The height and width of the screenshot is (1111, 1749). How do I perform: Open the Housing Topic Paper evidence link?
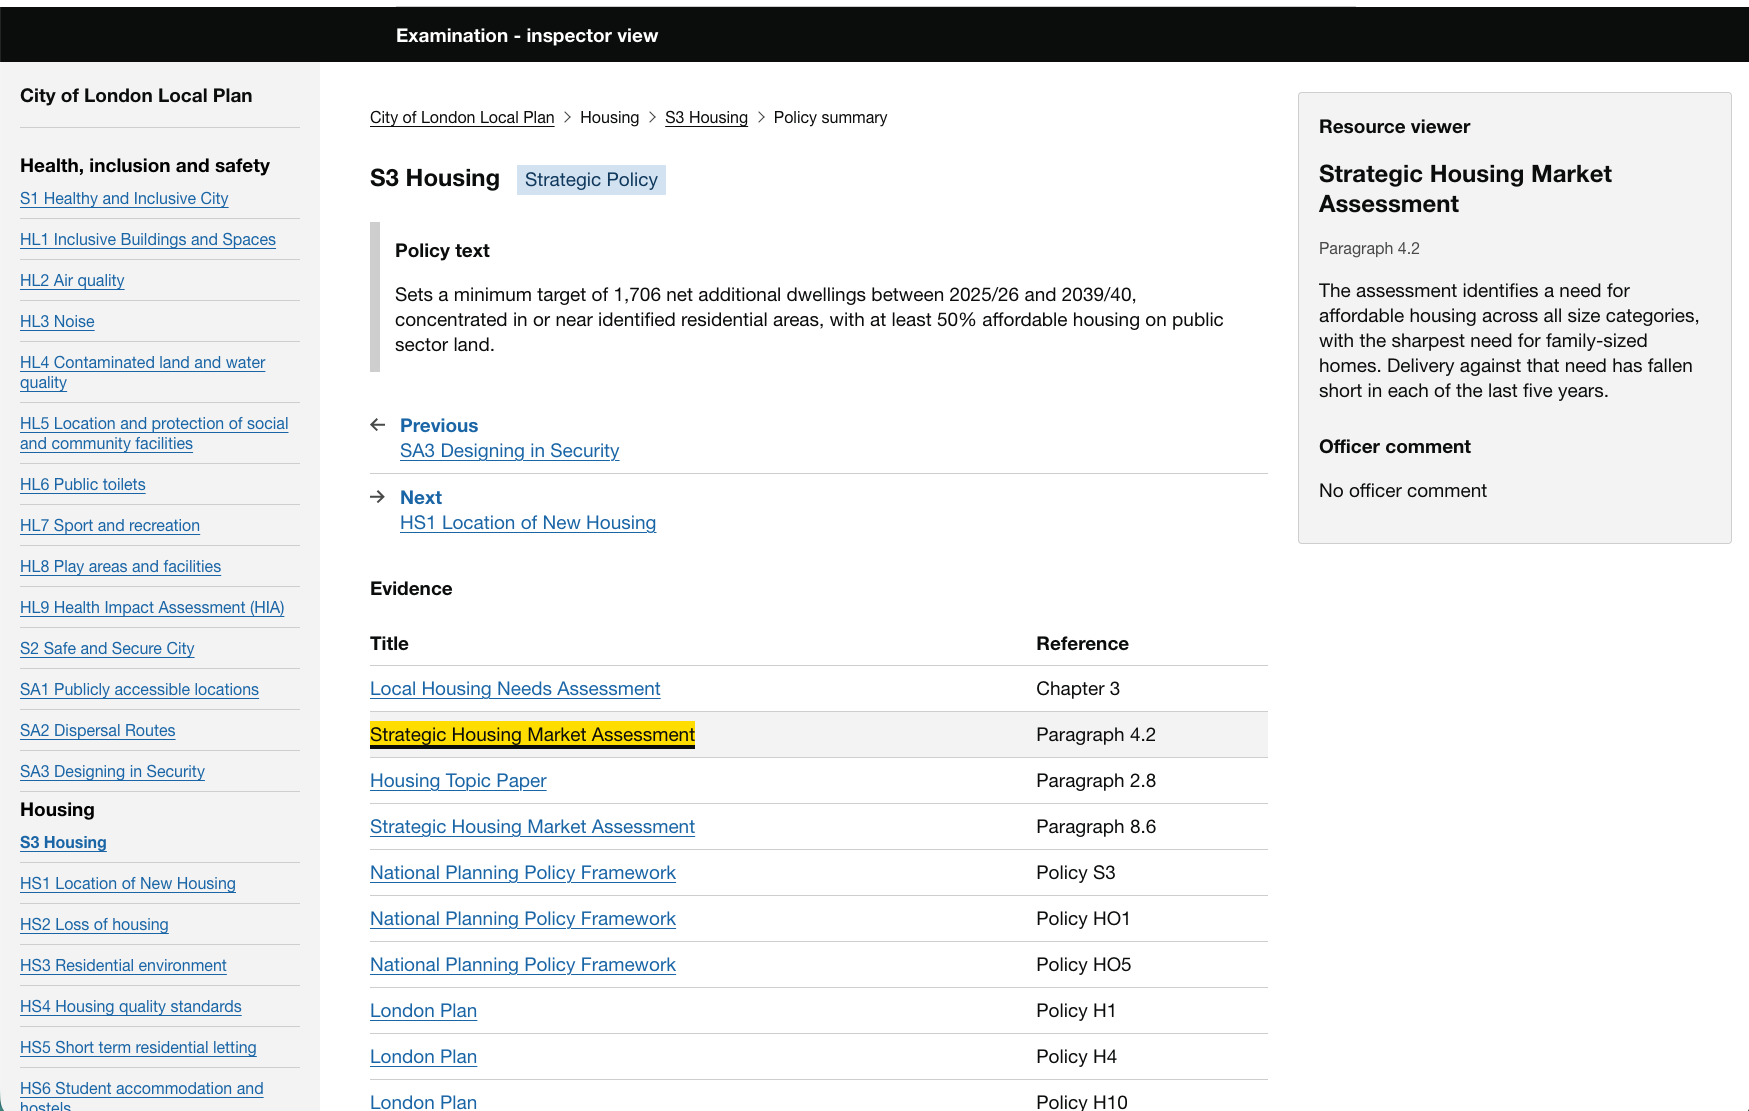pos(458,781)
